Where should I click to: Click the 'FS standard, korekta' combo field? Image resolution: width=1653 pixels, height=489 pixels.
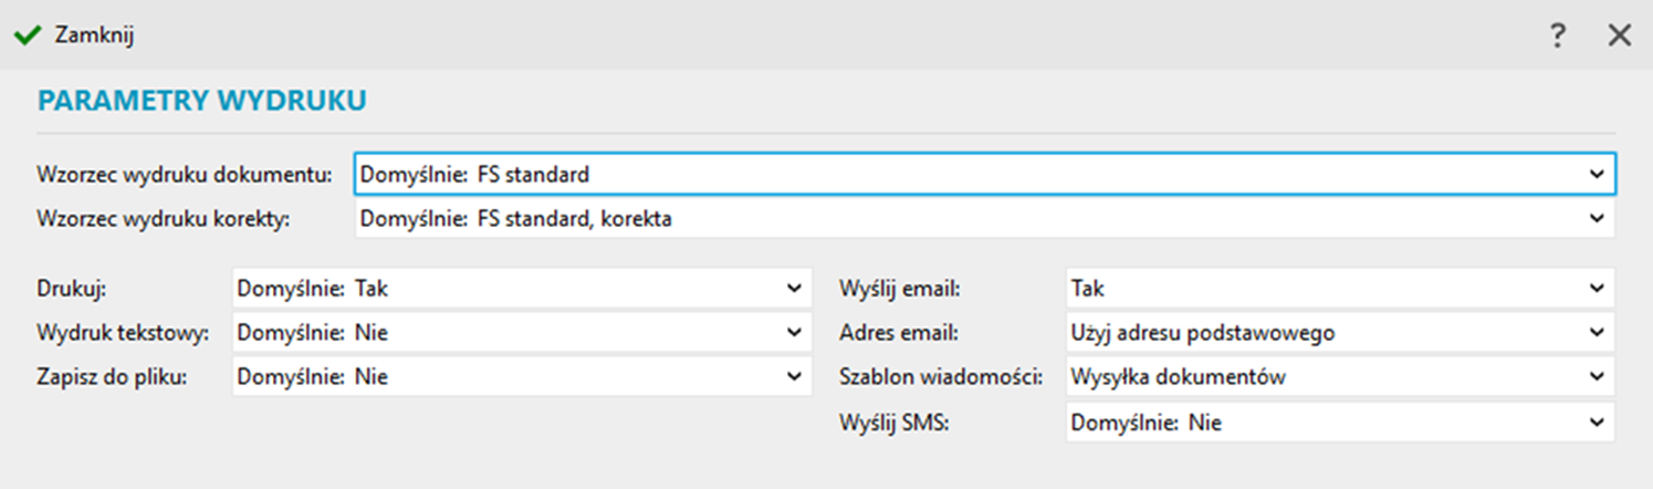(985, 218)
